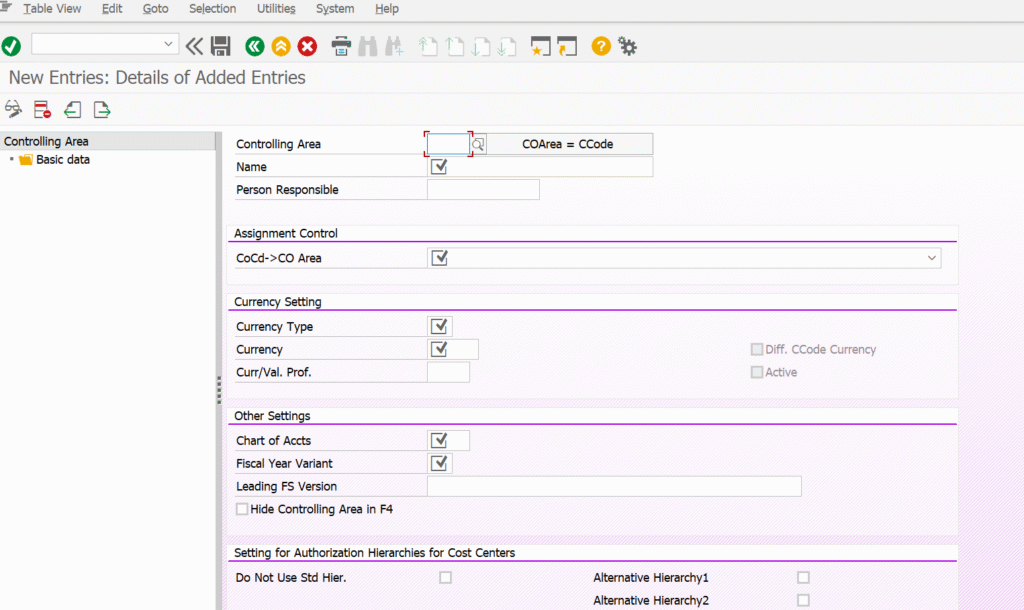Open the Utilities menu

pos(276,8)
